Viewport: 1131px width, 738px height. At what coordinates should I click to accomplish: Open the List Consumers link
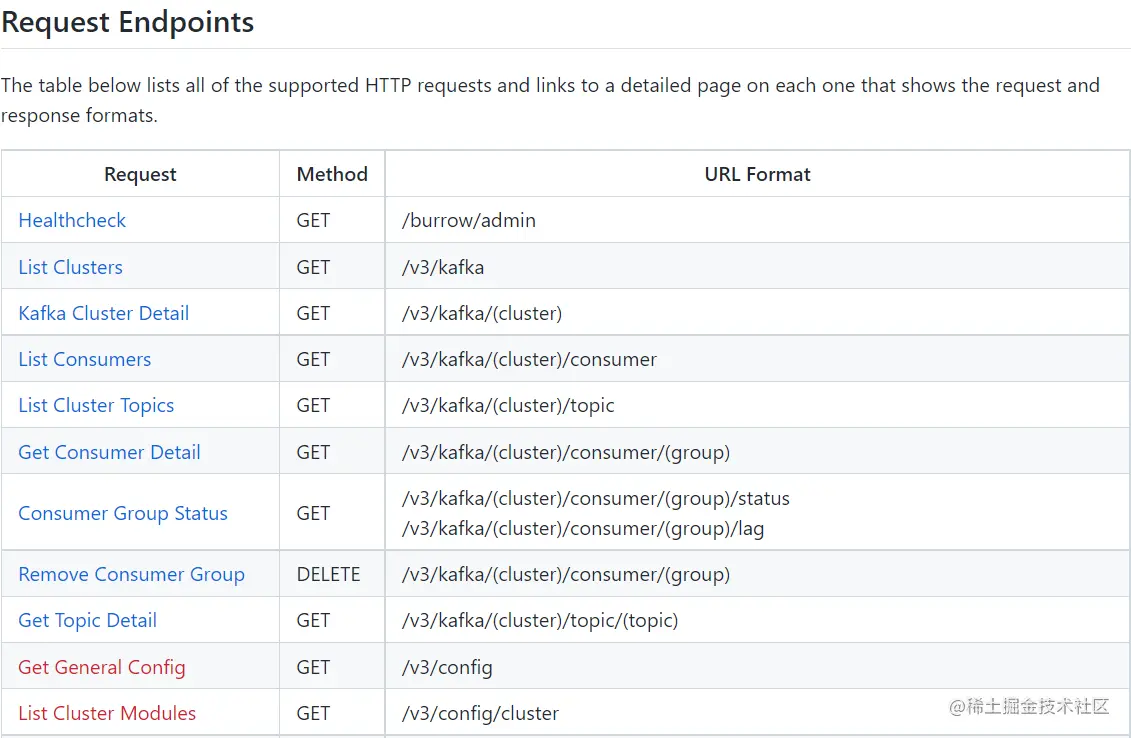coord(84,359)
